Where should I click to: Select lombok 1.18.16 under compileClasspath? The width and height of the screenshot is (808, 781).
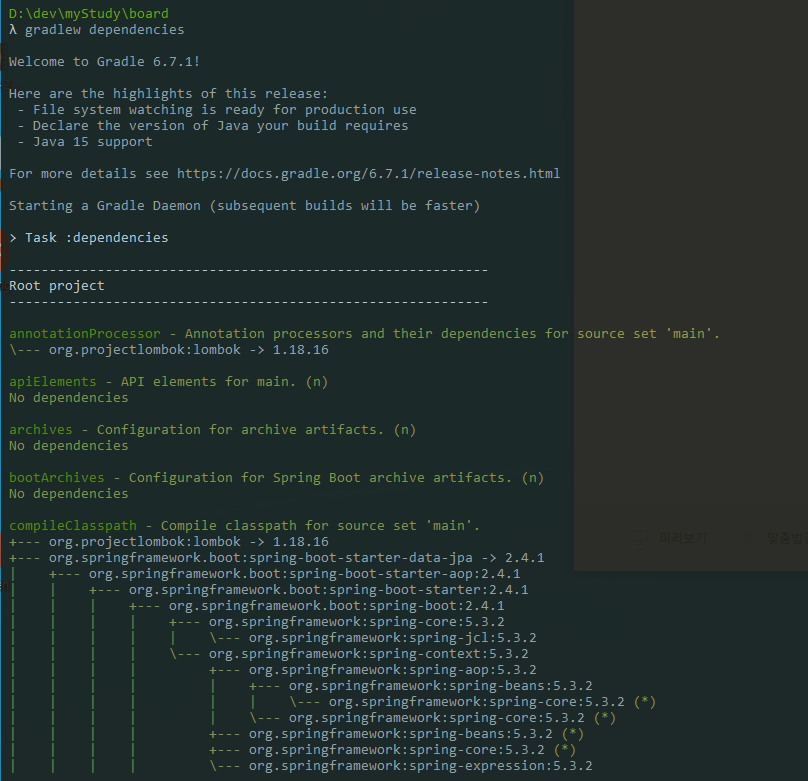pyautogui.click(x=189, y=541)
